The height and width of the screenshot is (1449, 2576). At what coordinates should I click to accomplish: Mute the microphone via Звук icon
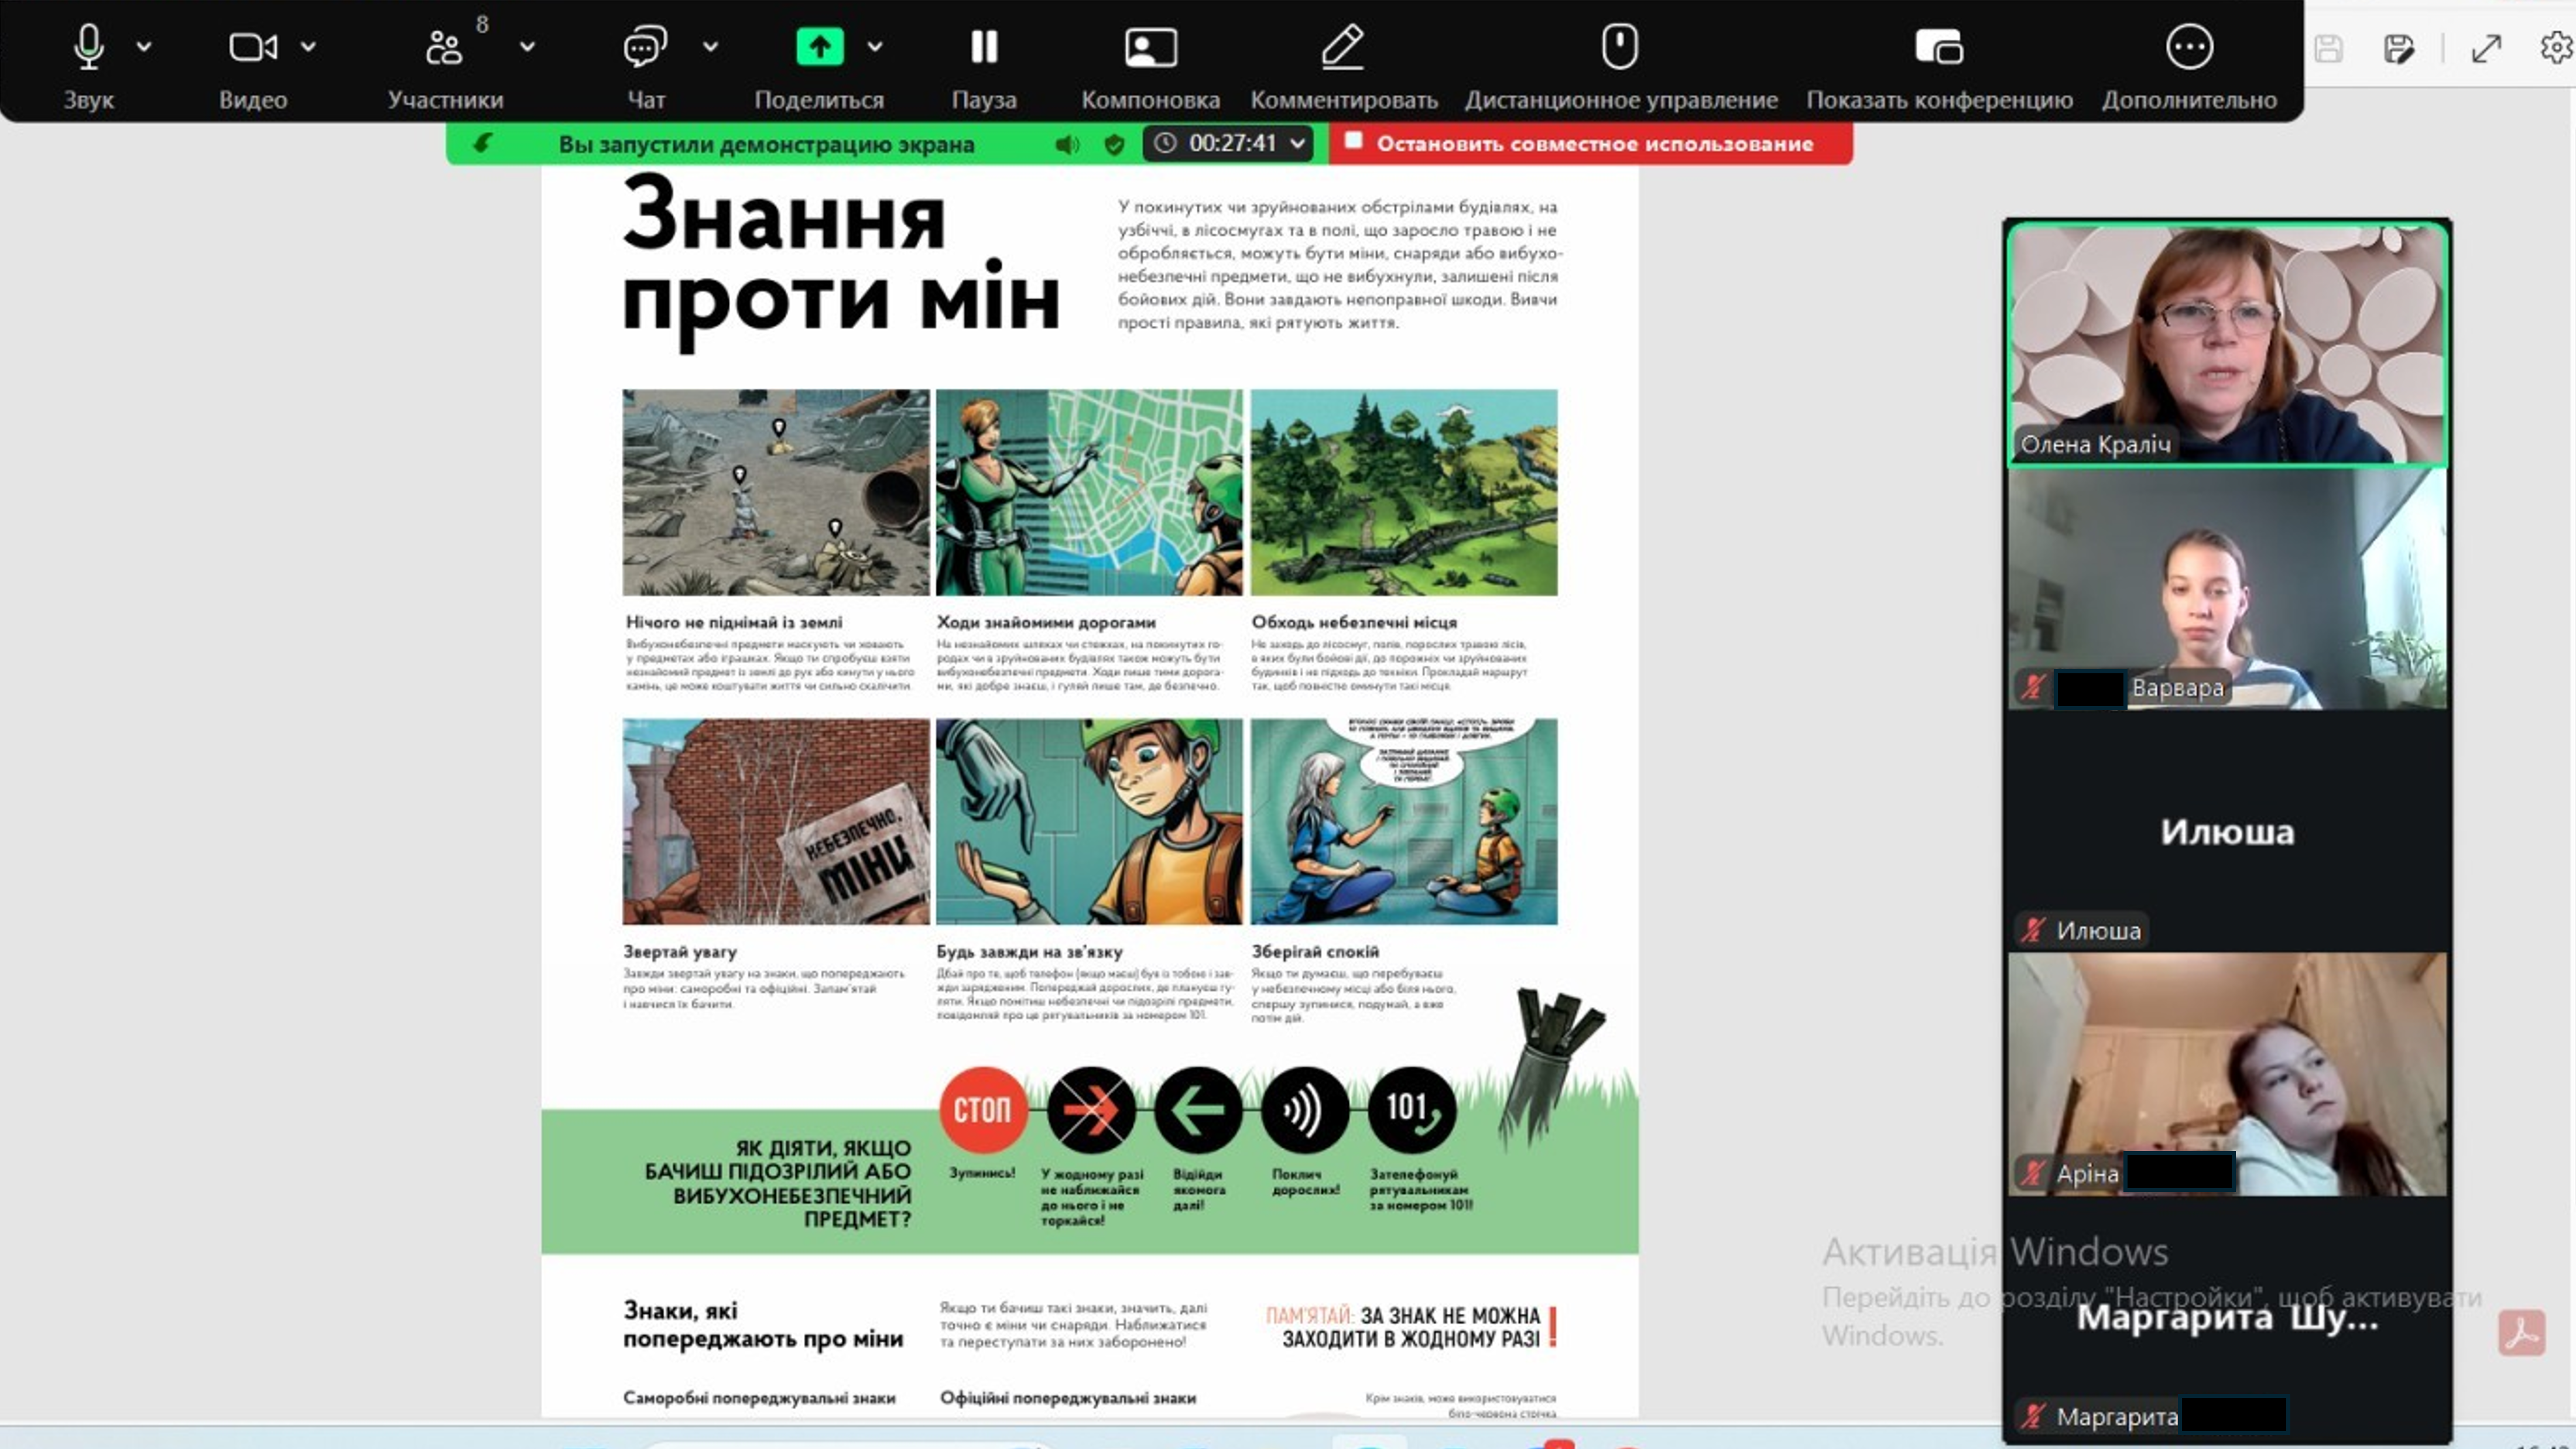tap(88, 47)
